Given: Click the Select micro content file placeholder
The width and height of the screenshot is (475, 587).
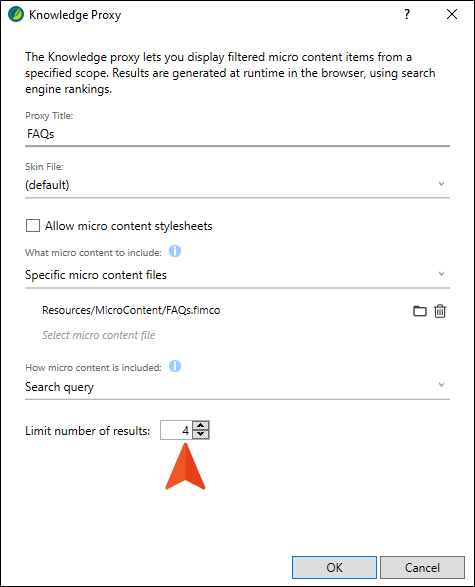Looking at the screenshot, I should [x=98, y=335].
